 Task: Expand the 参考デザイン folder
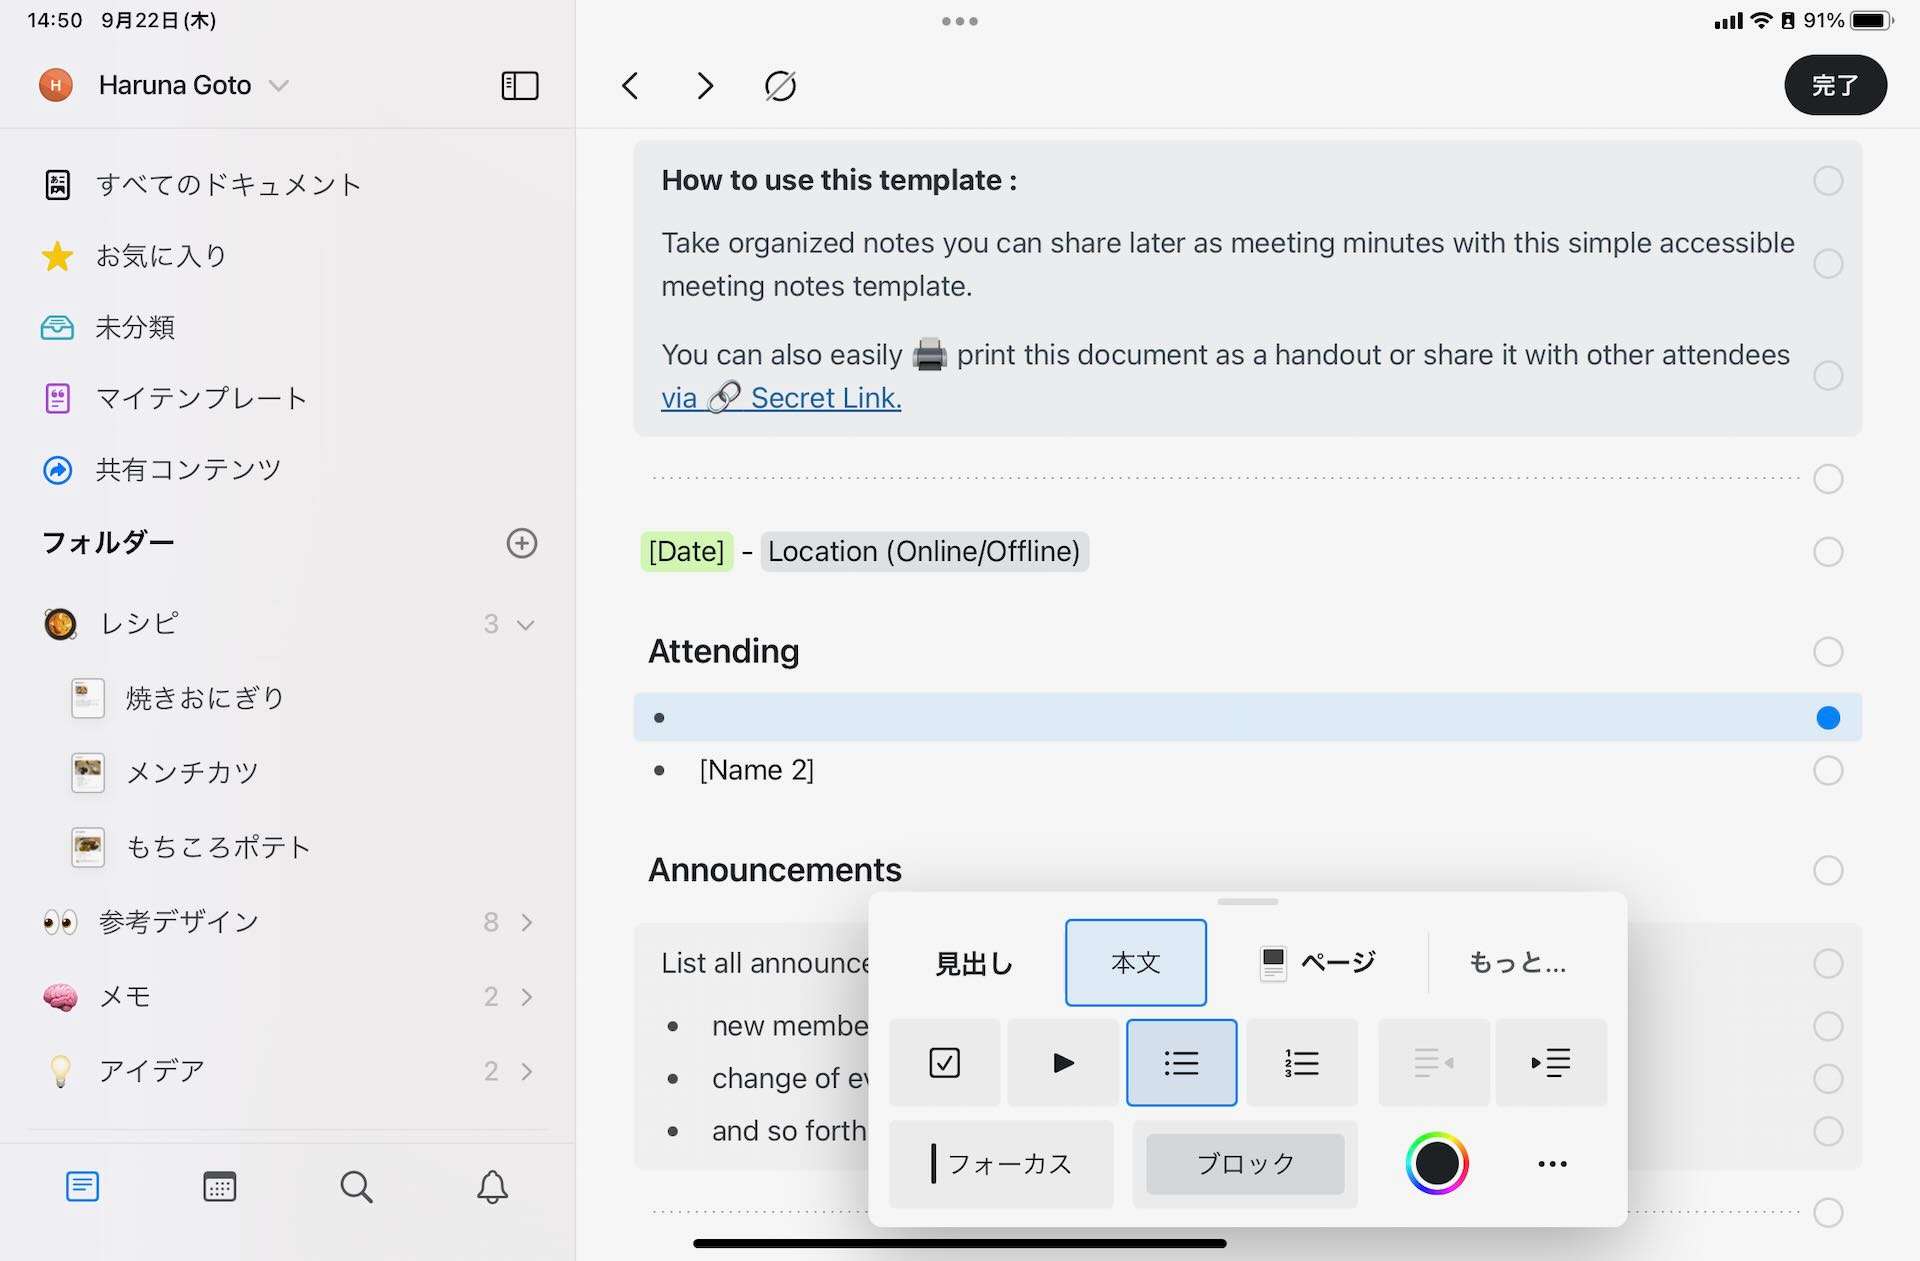tap(527, 922)
